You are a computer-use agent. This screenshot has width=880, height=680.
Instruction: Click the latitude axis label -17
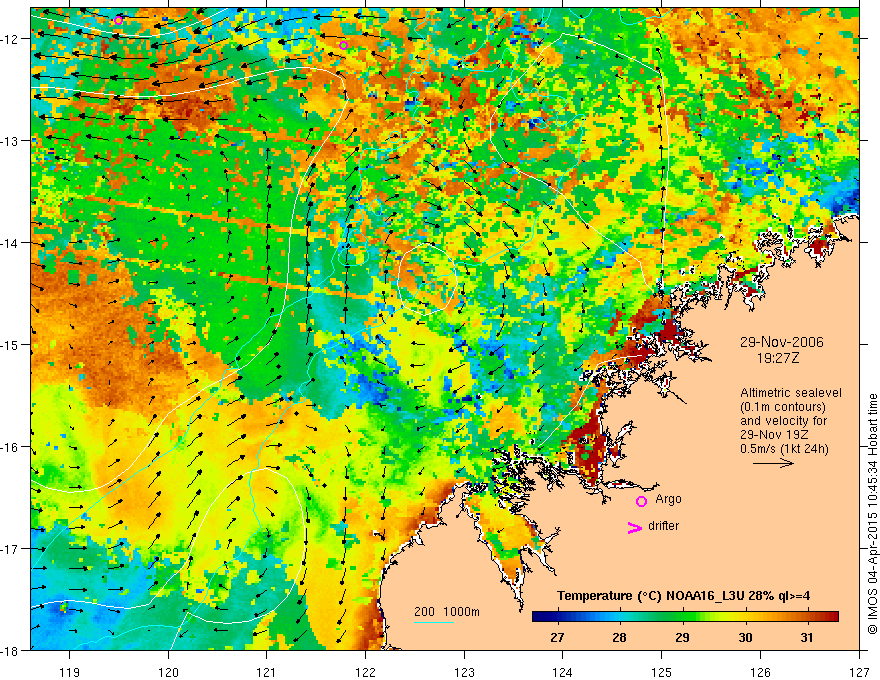click(10, 549)
